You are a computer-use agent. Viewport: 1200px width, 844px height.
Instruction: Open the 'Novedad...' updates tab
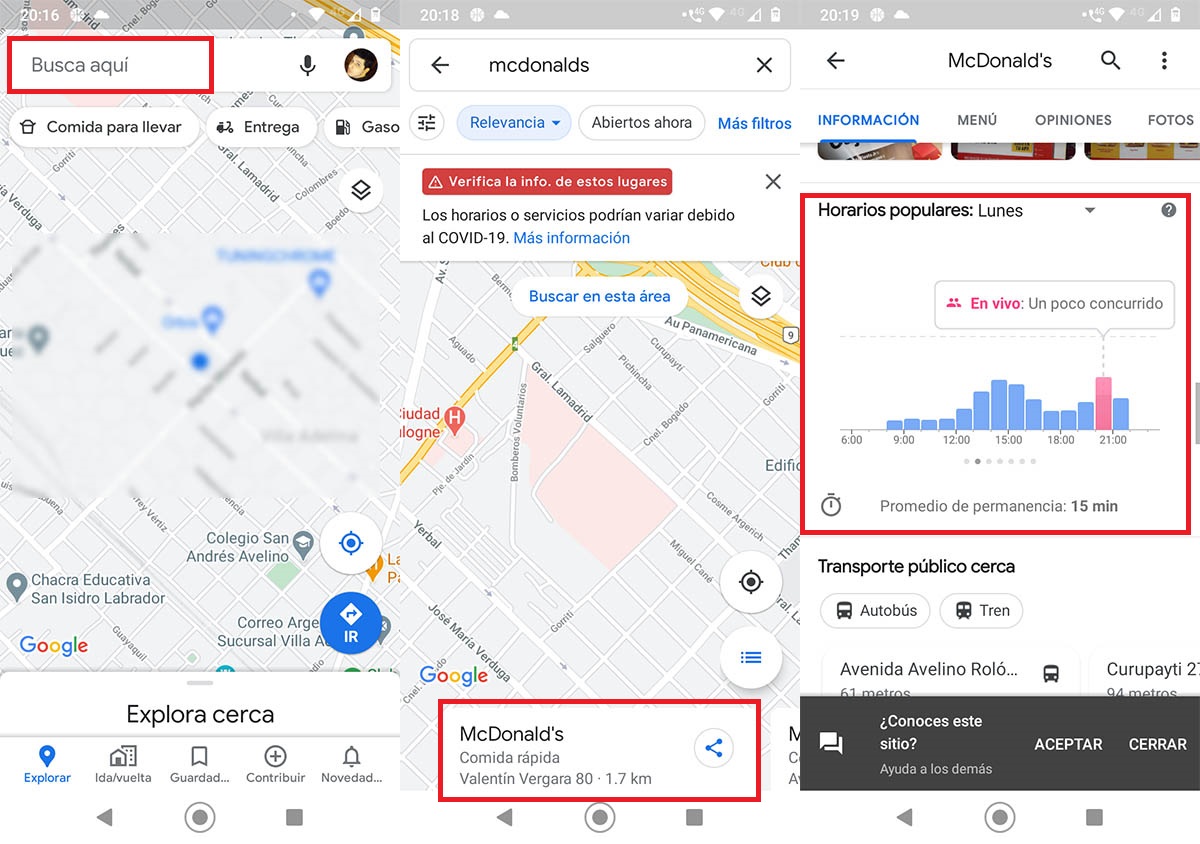[x=351, y=765]
